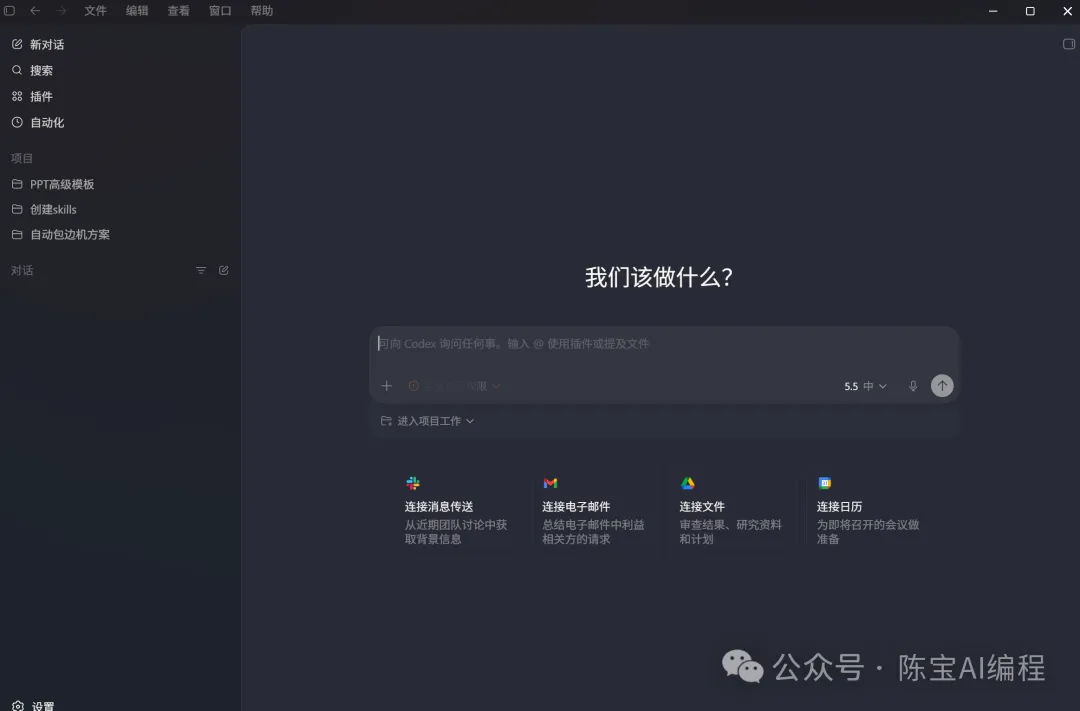The image size is (1080, 711).
Task: Click the folder icon beside 自动包边机方案
Action: tap(17, 234)
